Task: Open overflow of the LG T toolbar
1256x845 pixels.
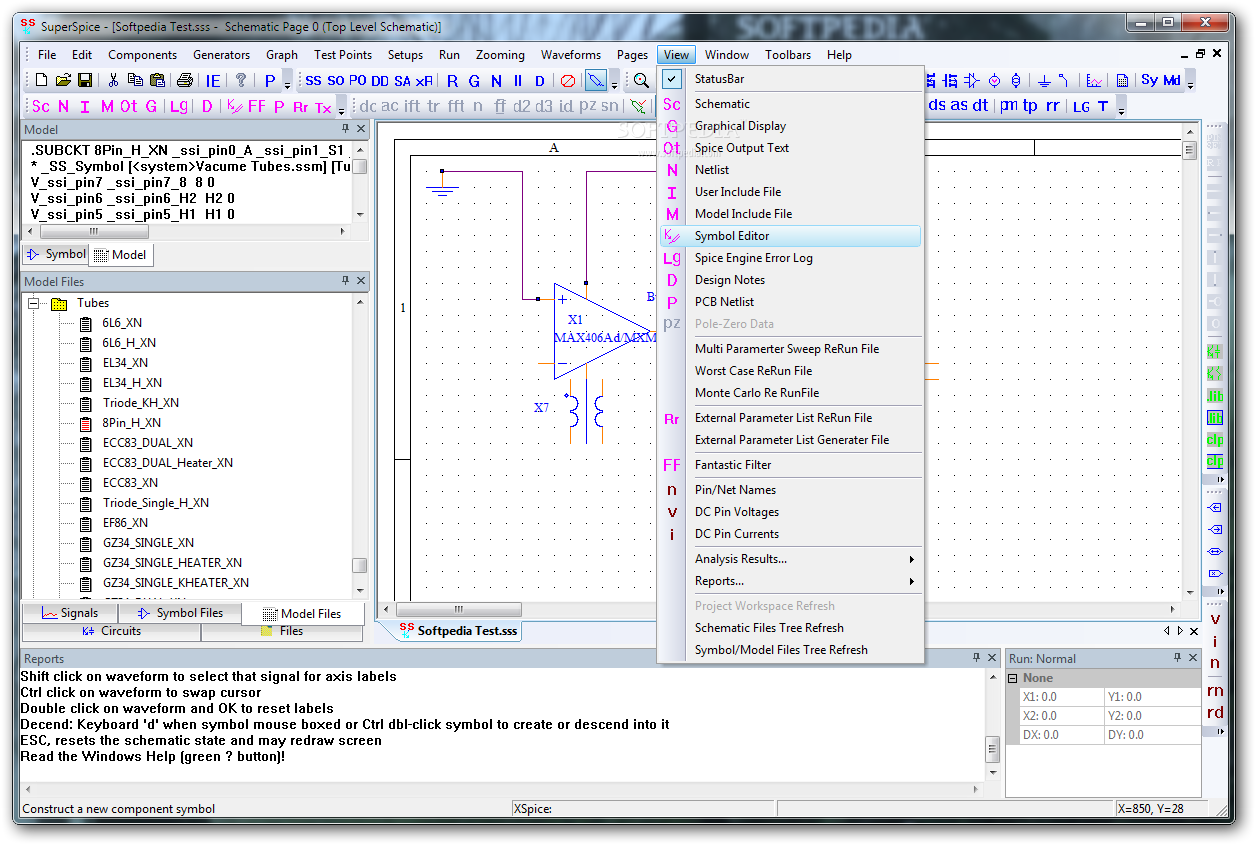Action: pyautogui.click(x=1121, y=109)
